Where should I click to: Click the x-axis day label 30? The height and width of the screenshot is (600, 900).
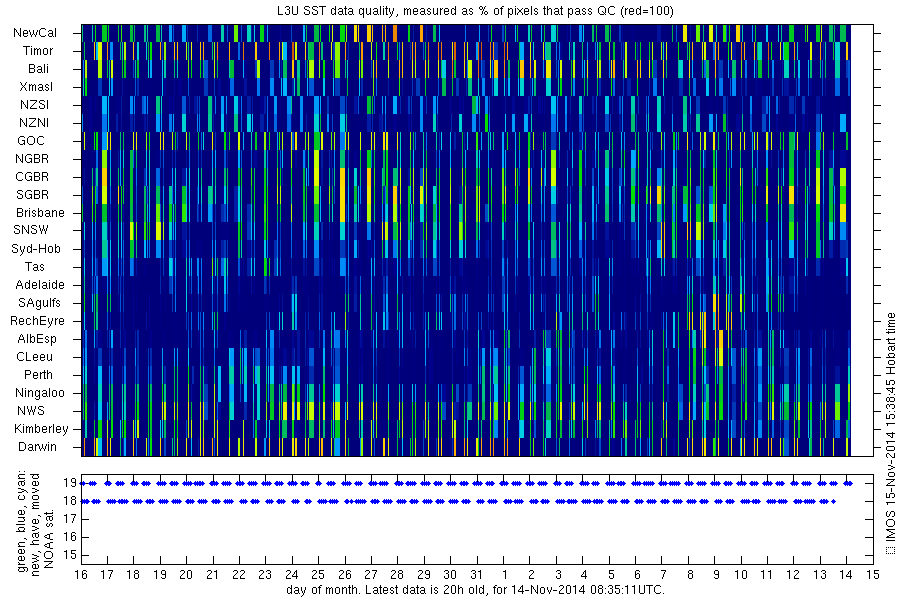[x=450, y=575]
